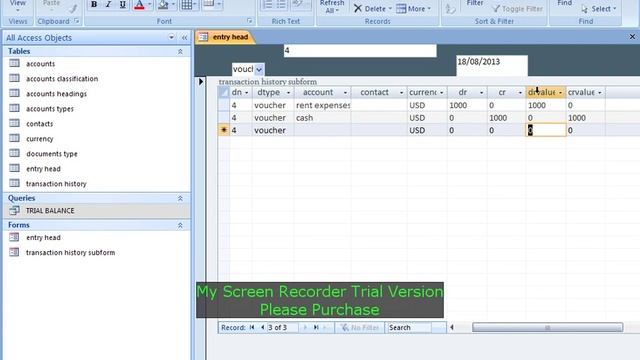Open the Font group dialog launcher
This screenshot has height=360, width=640.
tap(249, 21)
